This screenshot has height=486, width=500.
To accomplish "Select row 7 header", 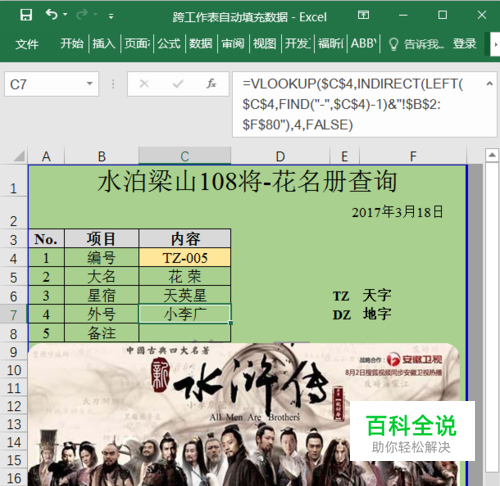I will pos(13,314).
